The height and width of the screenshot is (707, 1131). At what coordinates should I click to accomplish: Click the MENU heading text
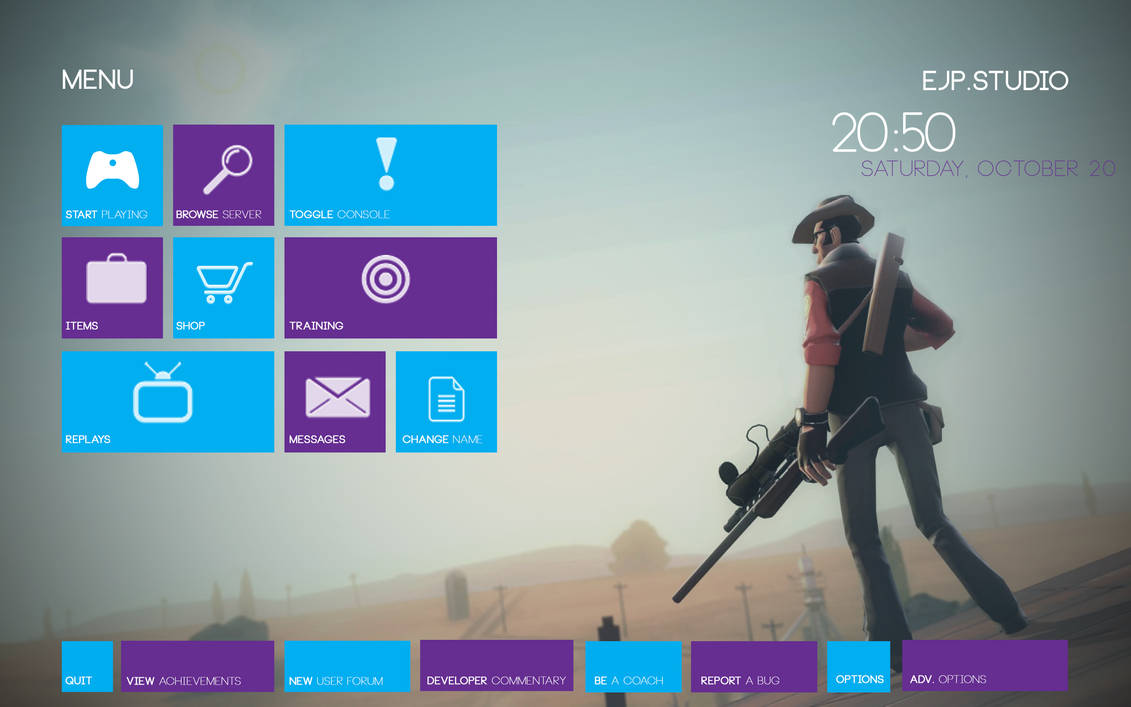pyautogui.click(x=97, y=79)
